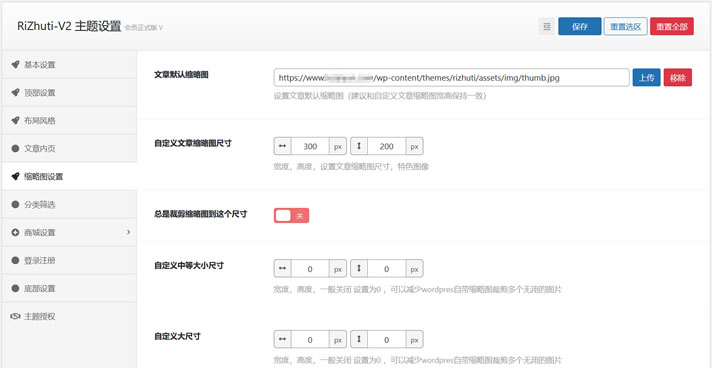This screenshot has width=712, height=368.
Task: Click the circle icon beside 分类筛选
Action: pos(15,205)
